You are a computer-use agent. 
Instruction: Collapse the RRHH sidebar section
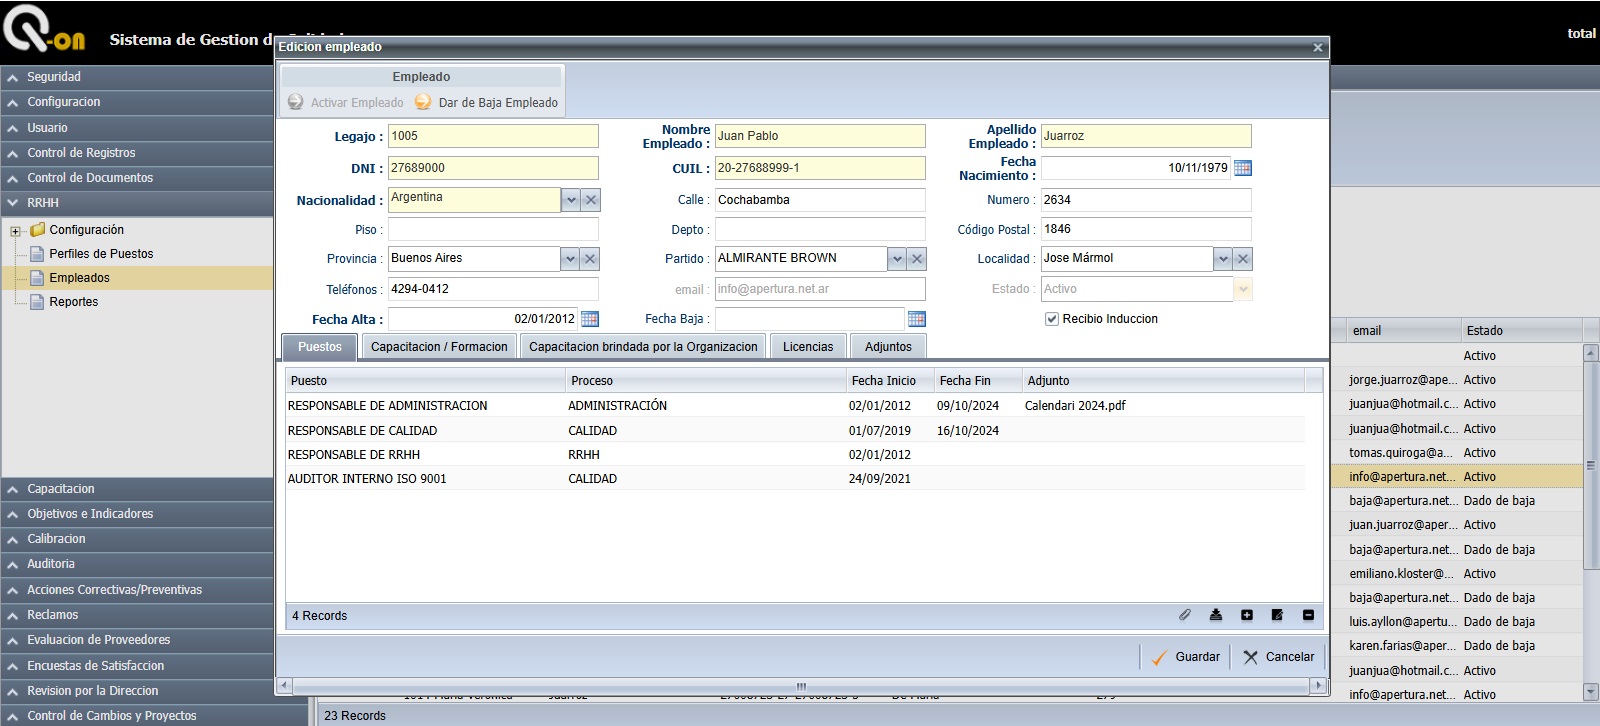(x=137, y=202)
